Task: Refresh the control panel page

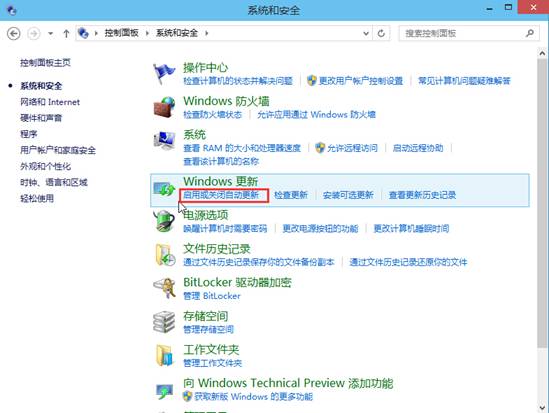Action: 381,34
